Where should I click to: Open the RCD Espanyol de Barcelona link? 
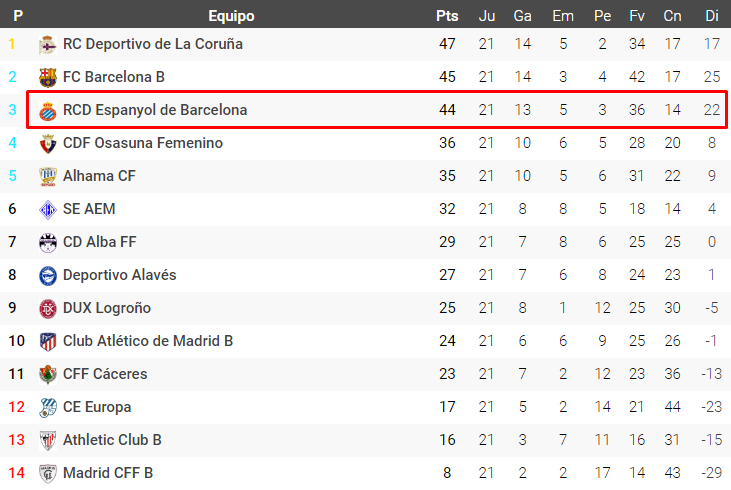click(x=155, y=110)
